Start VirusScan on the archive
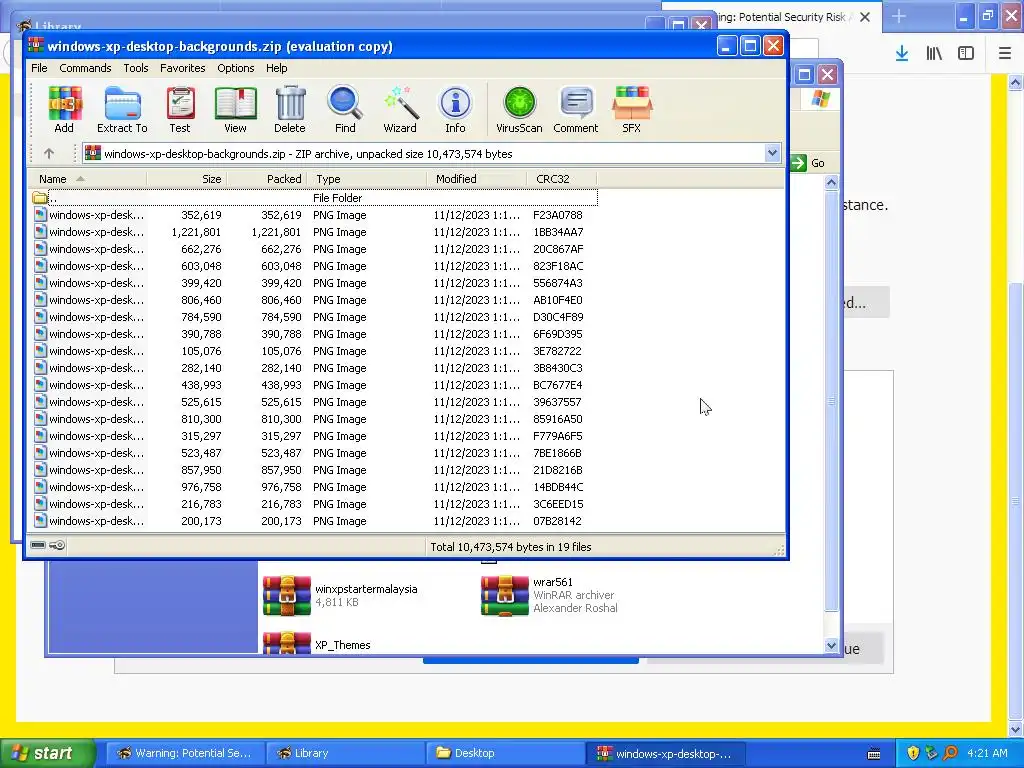The height and width of the screenshot is (768, 1024). 519,109
